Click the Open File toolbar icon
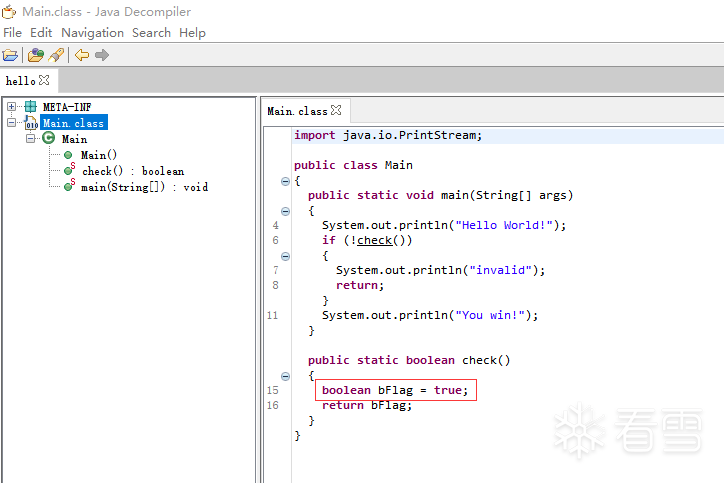Screen dimensions: 724x483 pos(10,55)
